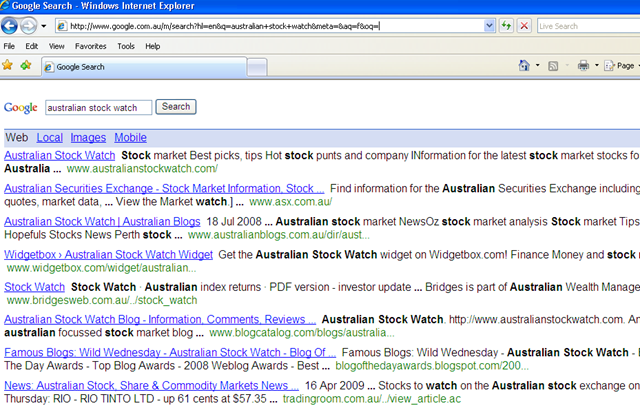Open the Favorites menu
Image resolution: width=640 pixels, height=408 pixels.
91,46
